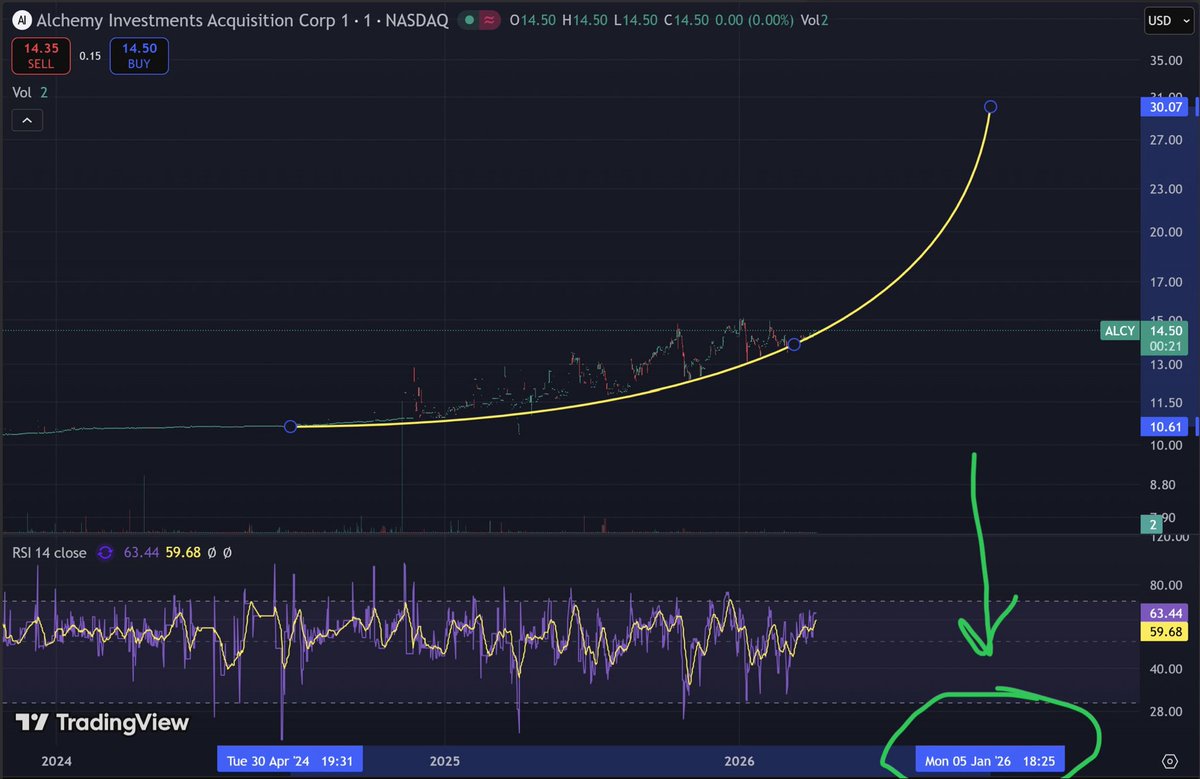The height and width of the screenshot is (779, 1200).
Task: Click the 2025 time axis label
Action: click(445, 761)
